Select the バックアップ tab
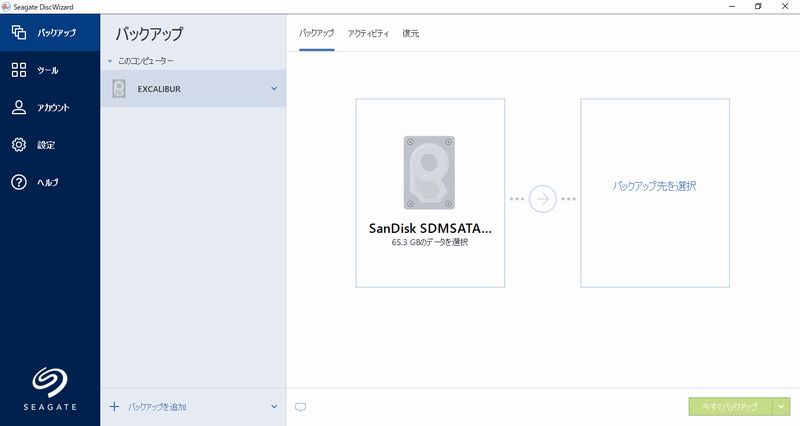 click(x=317, y=34)
